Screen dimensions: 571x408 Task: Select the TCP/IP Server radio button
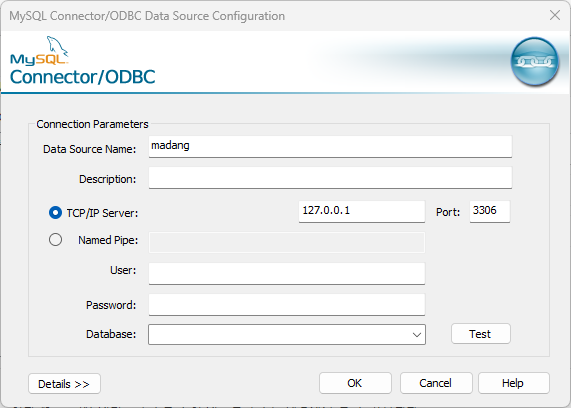click(55, 213)
